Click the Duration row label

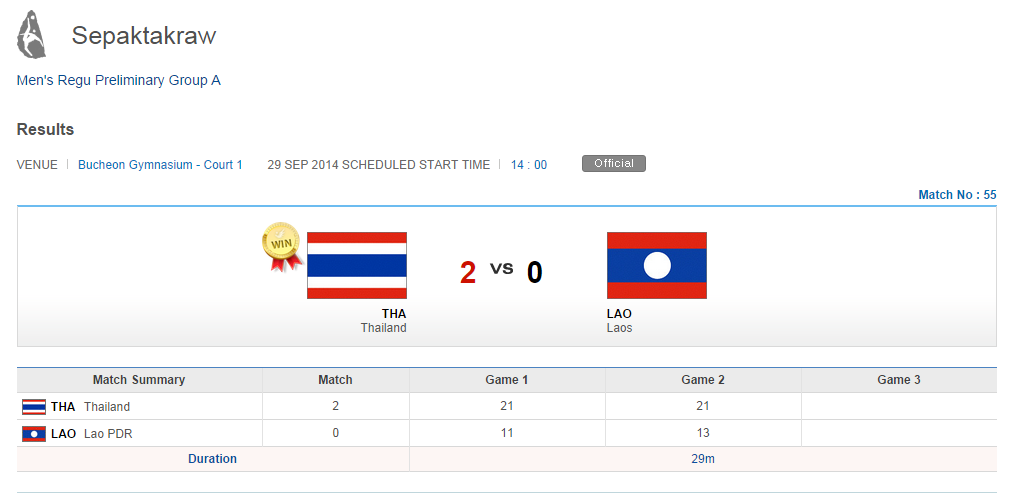212,459
